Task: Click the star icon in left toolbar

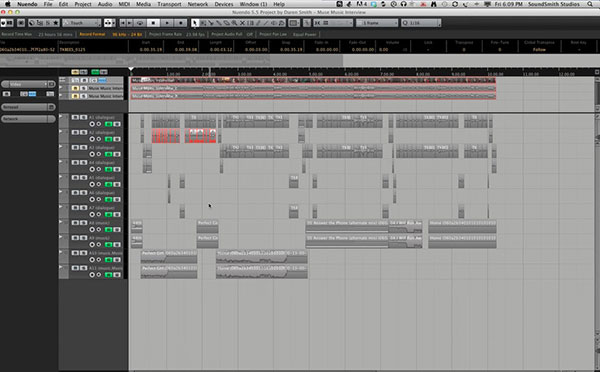Action: point(56,23)
